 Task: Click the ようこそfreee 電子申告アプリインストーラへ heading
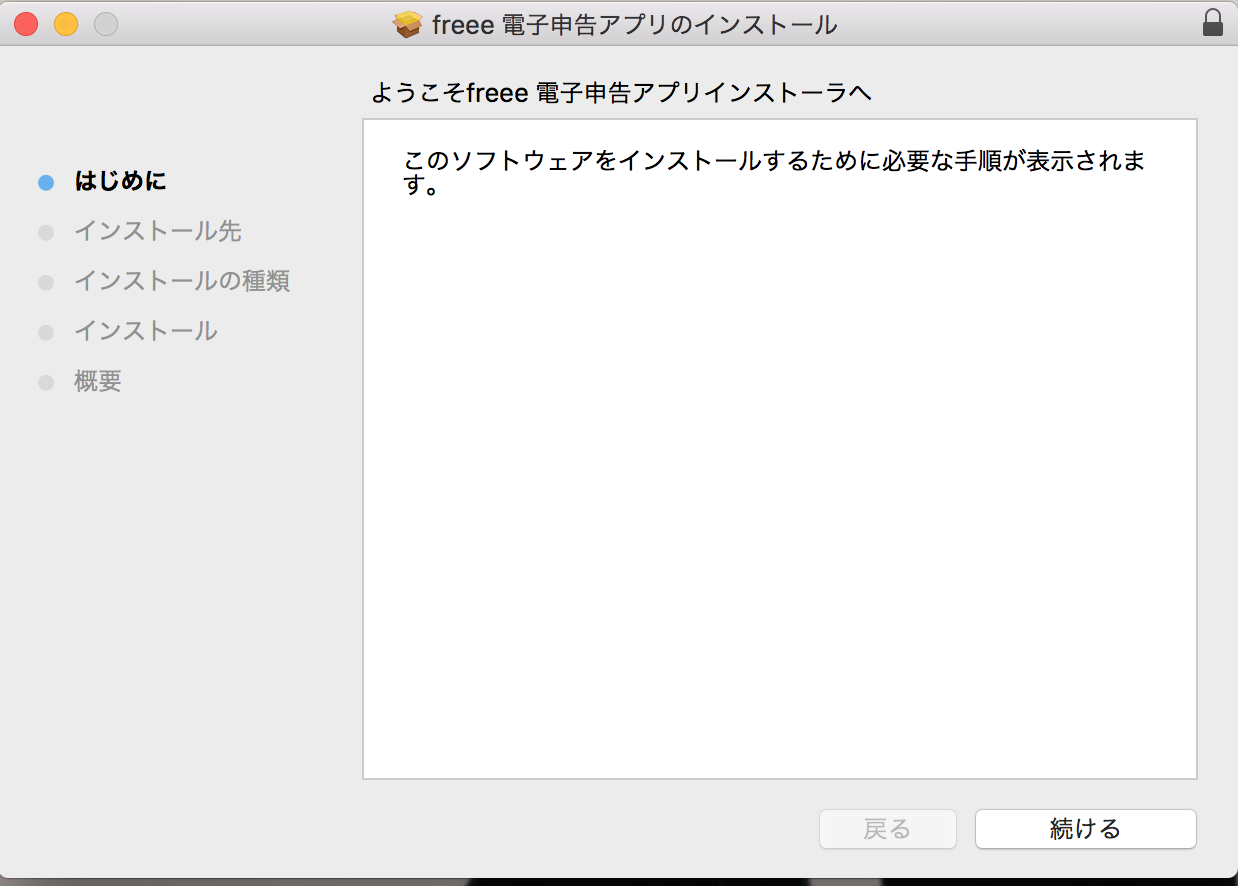pos(622,93)
